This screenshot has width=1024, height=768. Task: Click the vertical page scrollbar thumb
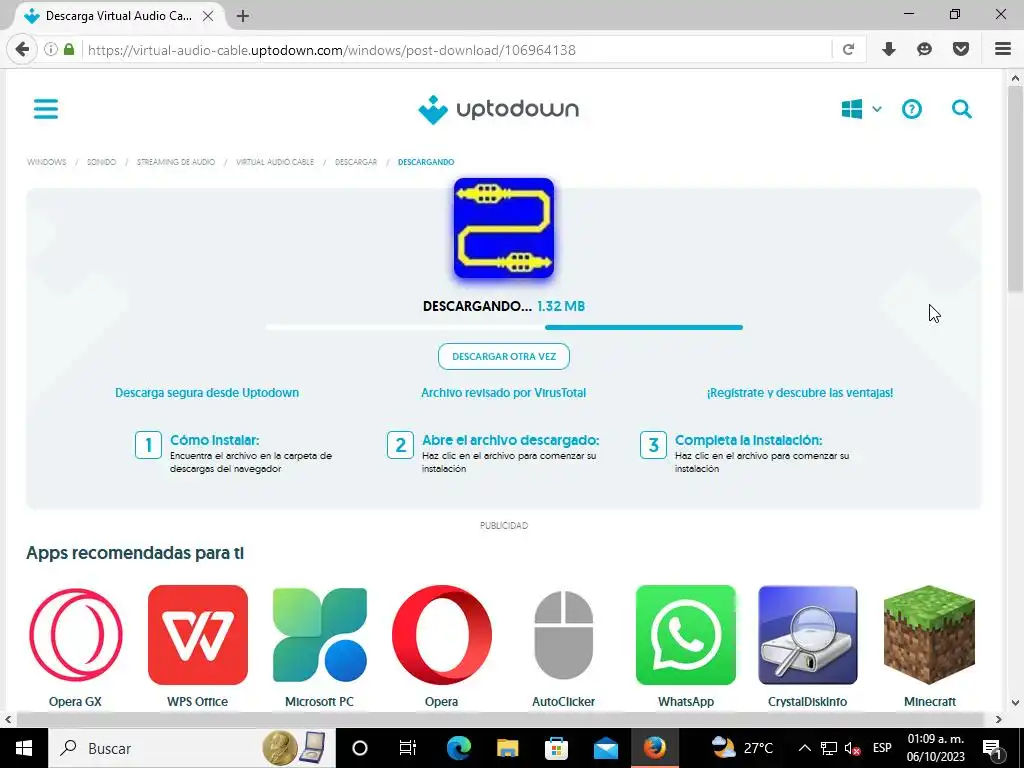point(1015,189)
